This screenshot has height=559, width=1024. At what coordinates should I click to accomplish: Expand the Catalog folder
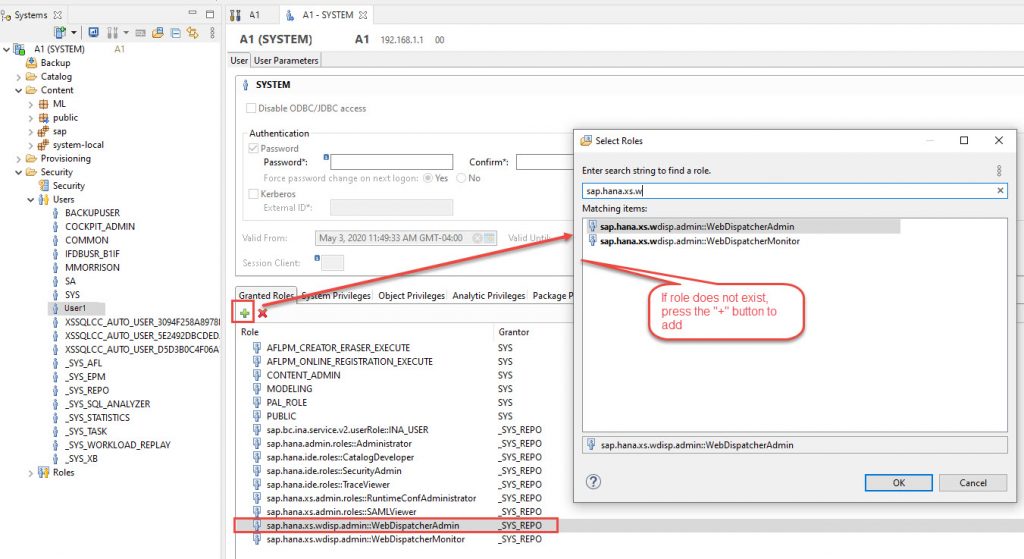point(18,77)
